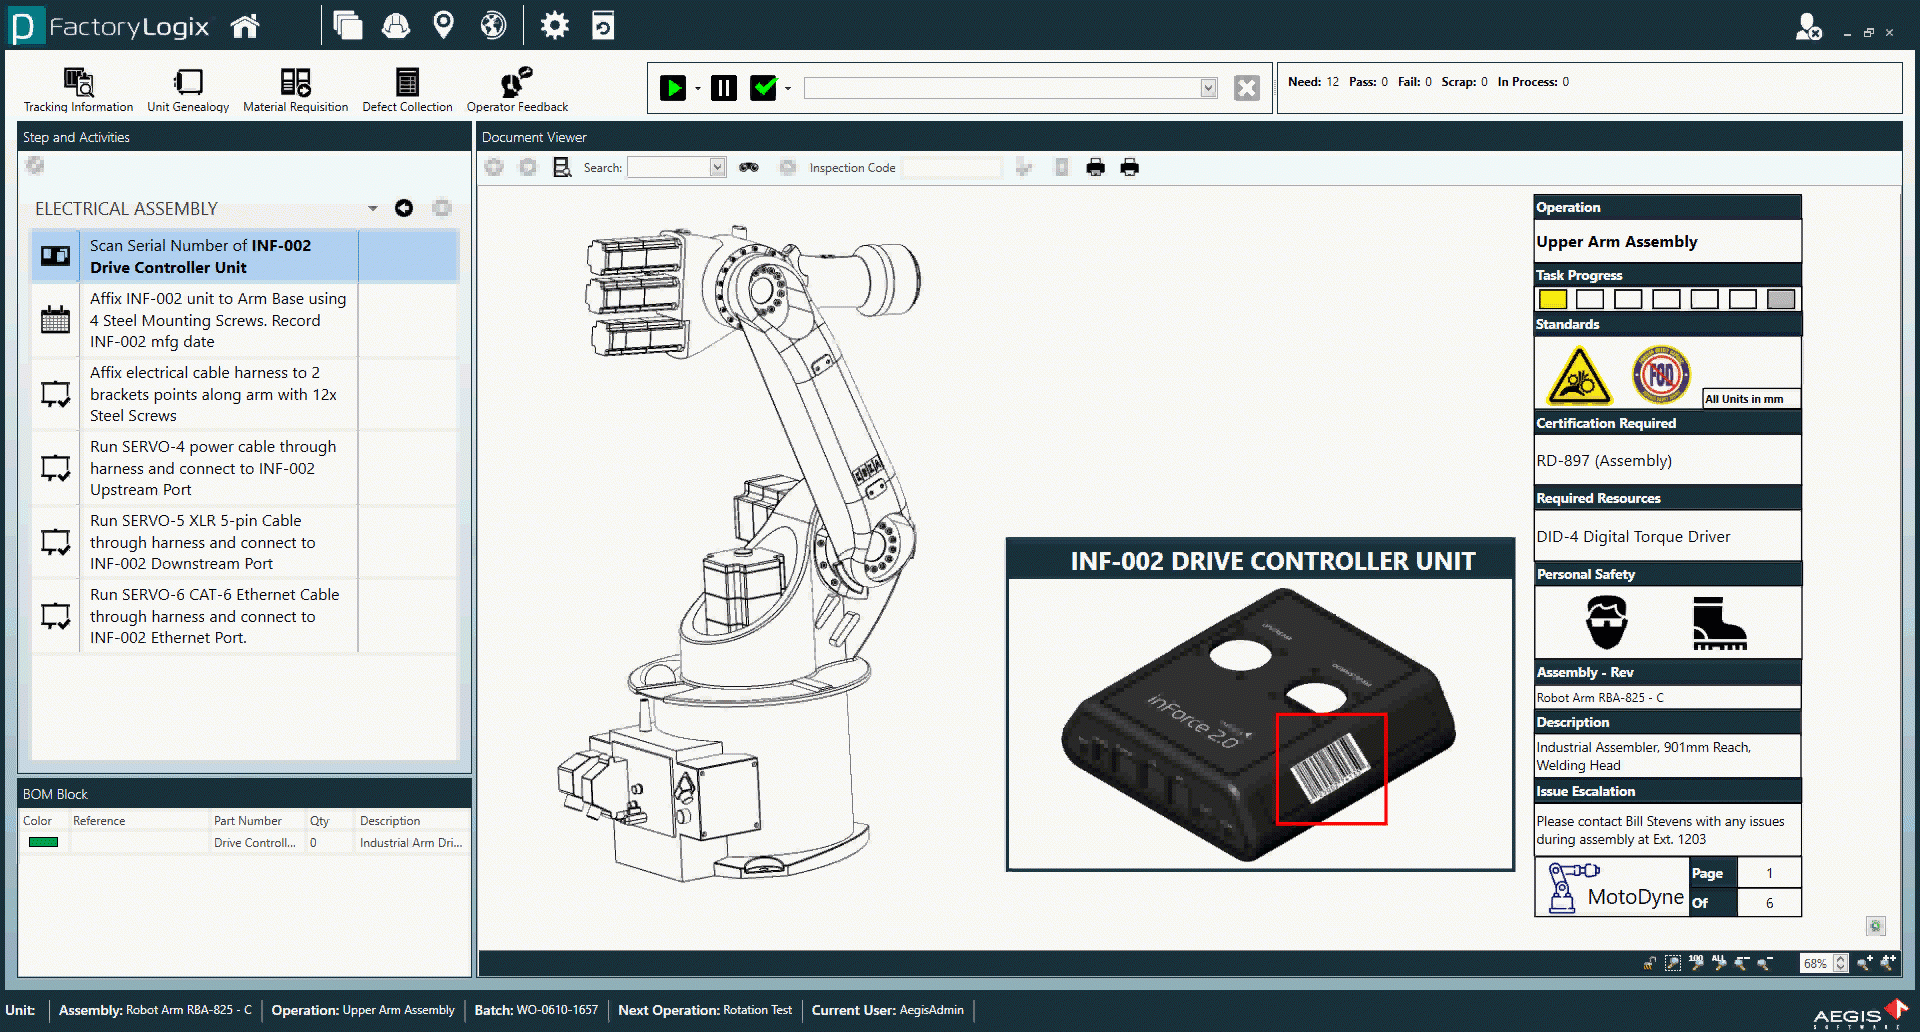Click the yellow Task Progress box
1920x1032 pixels.
1553,299
